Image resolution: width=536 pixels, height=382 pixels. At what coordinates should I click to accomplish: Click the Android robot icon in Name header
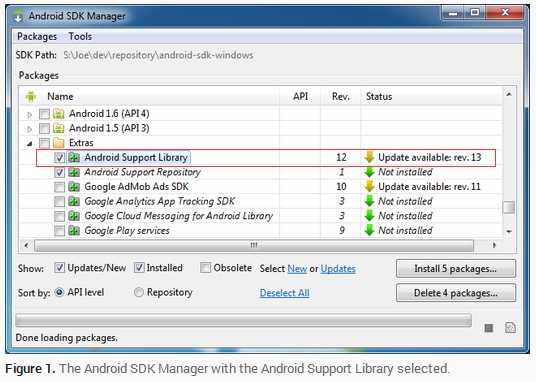(31, 97)
